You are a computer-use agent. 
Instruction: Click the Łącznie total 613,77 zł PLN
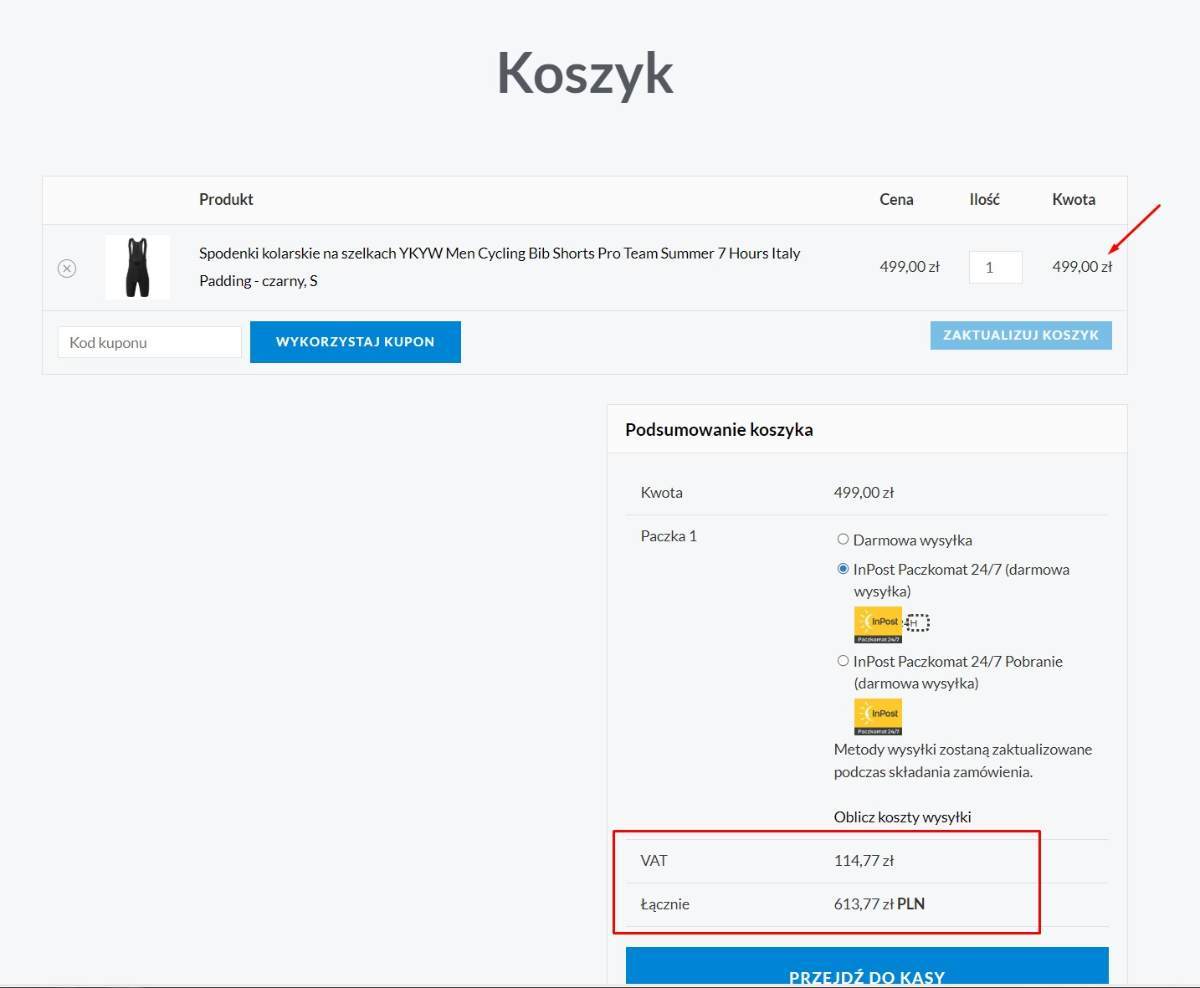[879, 904]
